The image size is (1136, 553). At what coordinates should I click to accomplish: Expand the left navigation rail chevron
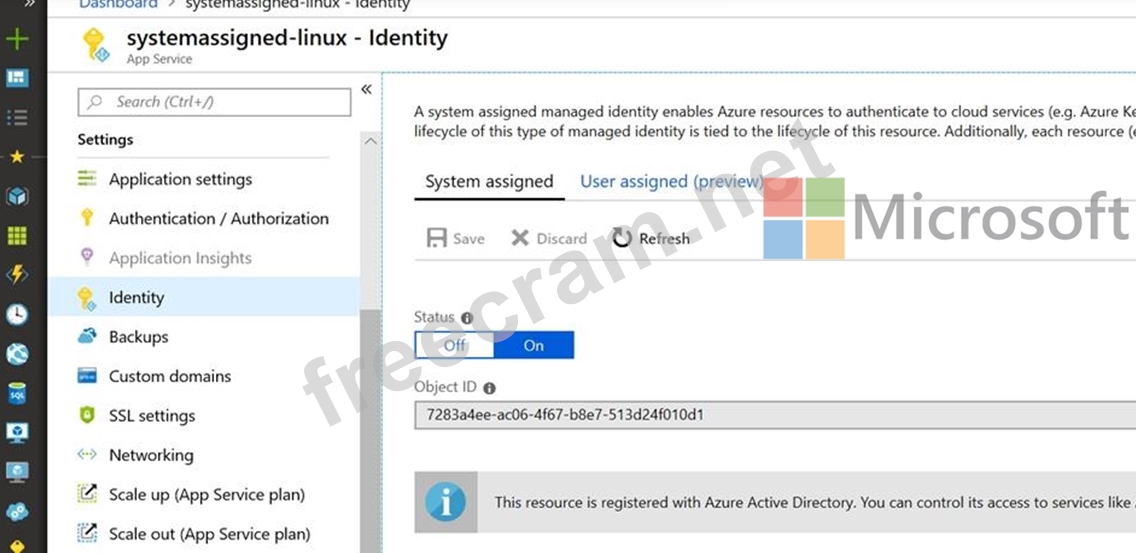pyautogui.click(x=28, y=5)
